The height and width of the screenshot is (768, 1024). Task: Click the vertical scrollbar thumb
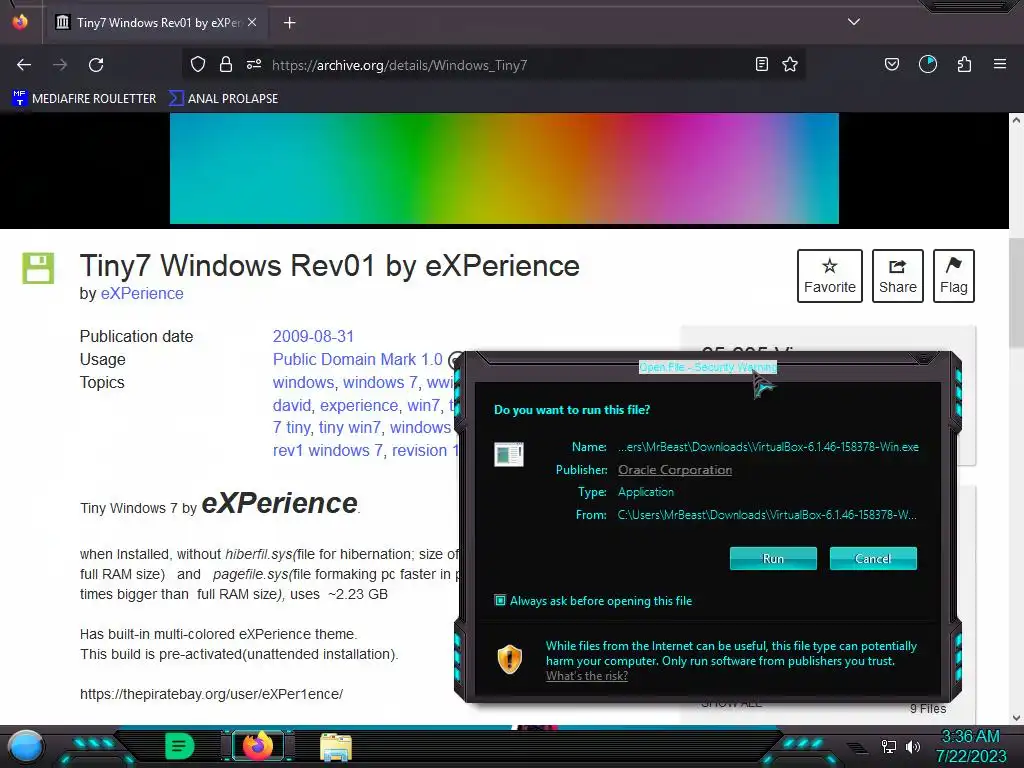click(1016, 294)
